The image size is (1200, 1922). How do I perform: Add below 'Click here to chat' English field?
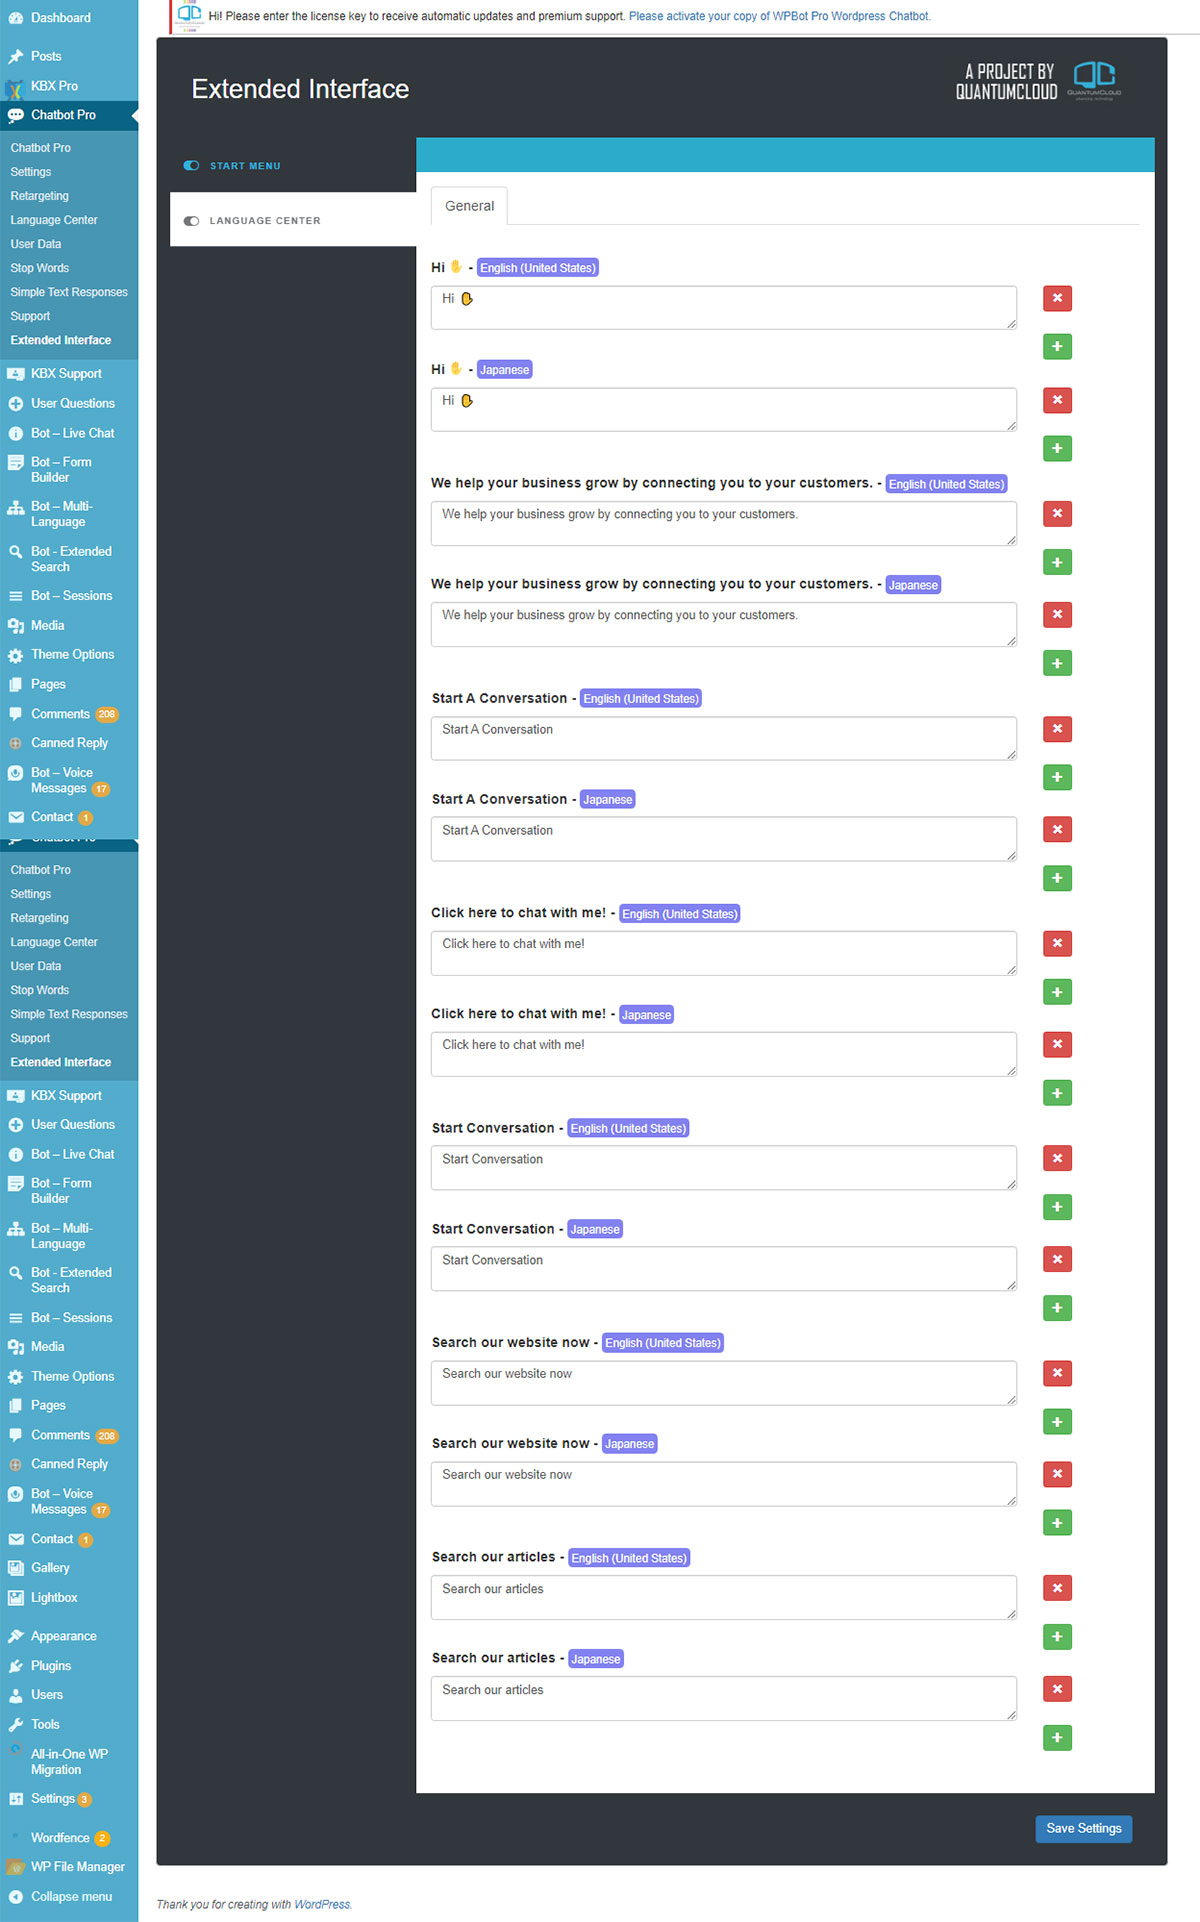(x=1057, y=992)
